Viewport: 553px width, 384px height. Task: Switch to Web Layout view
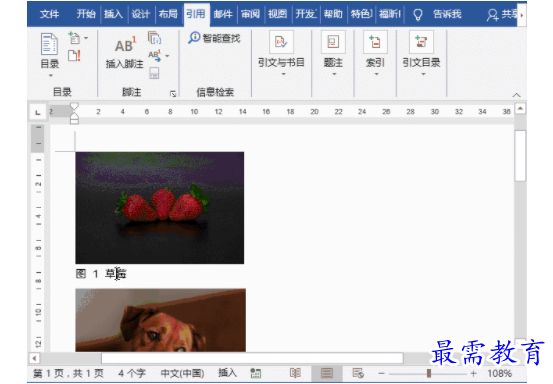click(358, 373)
